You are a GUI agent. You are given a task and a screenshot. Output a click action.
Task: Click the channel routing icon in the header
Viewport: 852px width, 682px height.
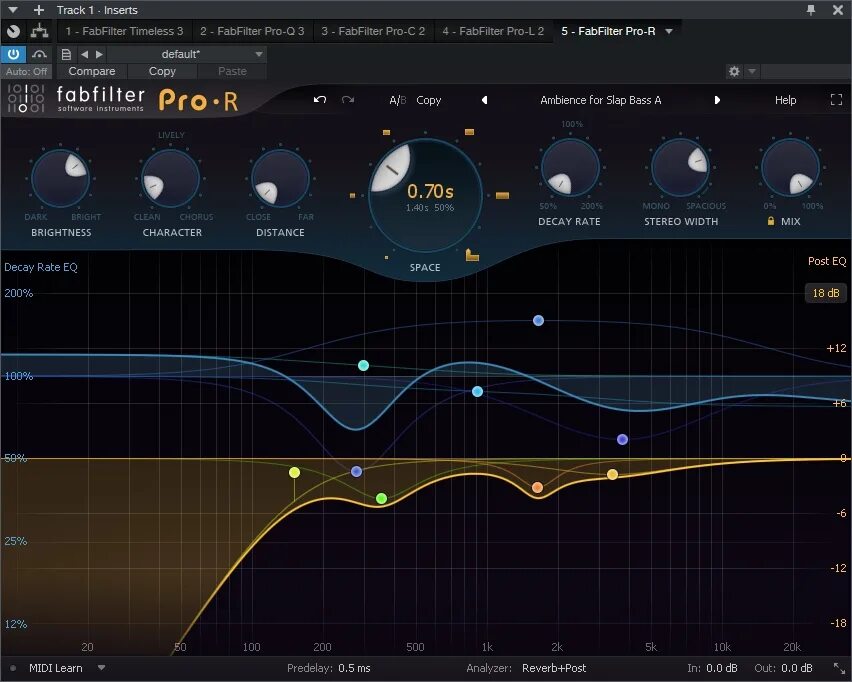[x=39, y=31]
